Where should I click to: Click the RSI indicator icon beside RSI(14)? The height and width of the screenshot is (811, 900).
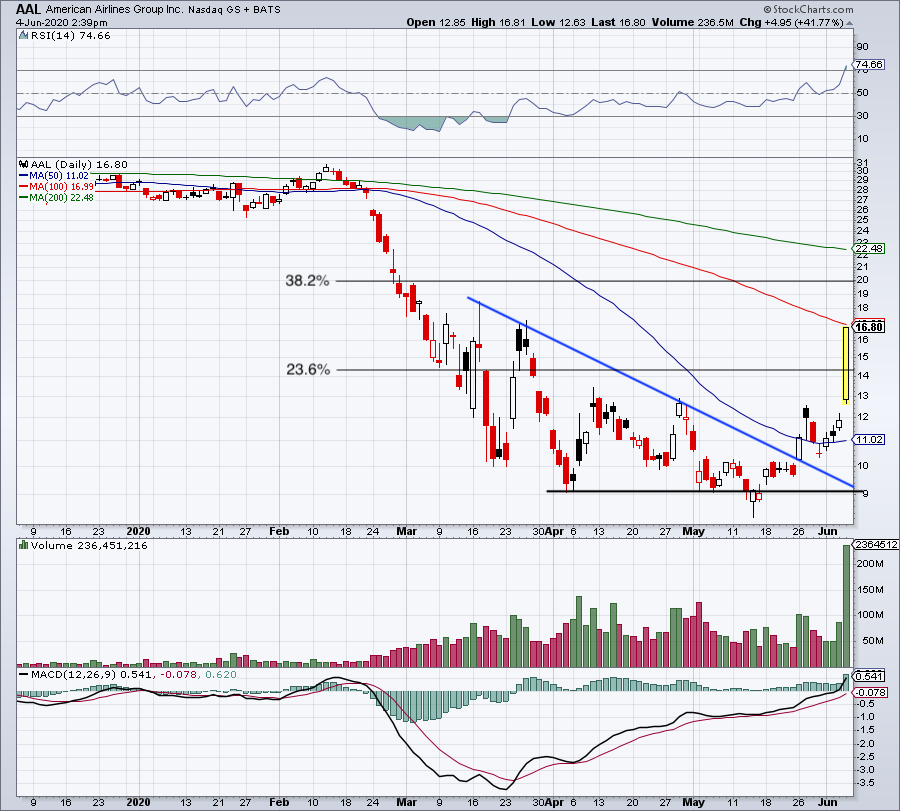tap(23, 36)
